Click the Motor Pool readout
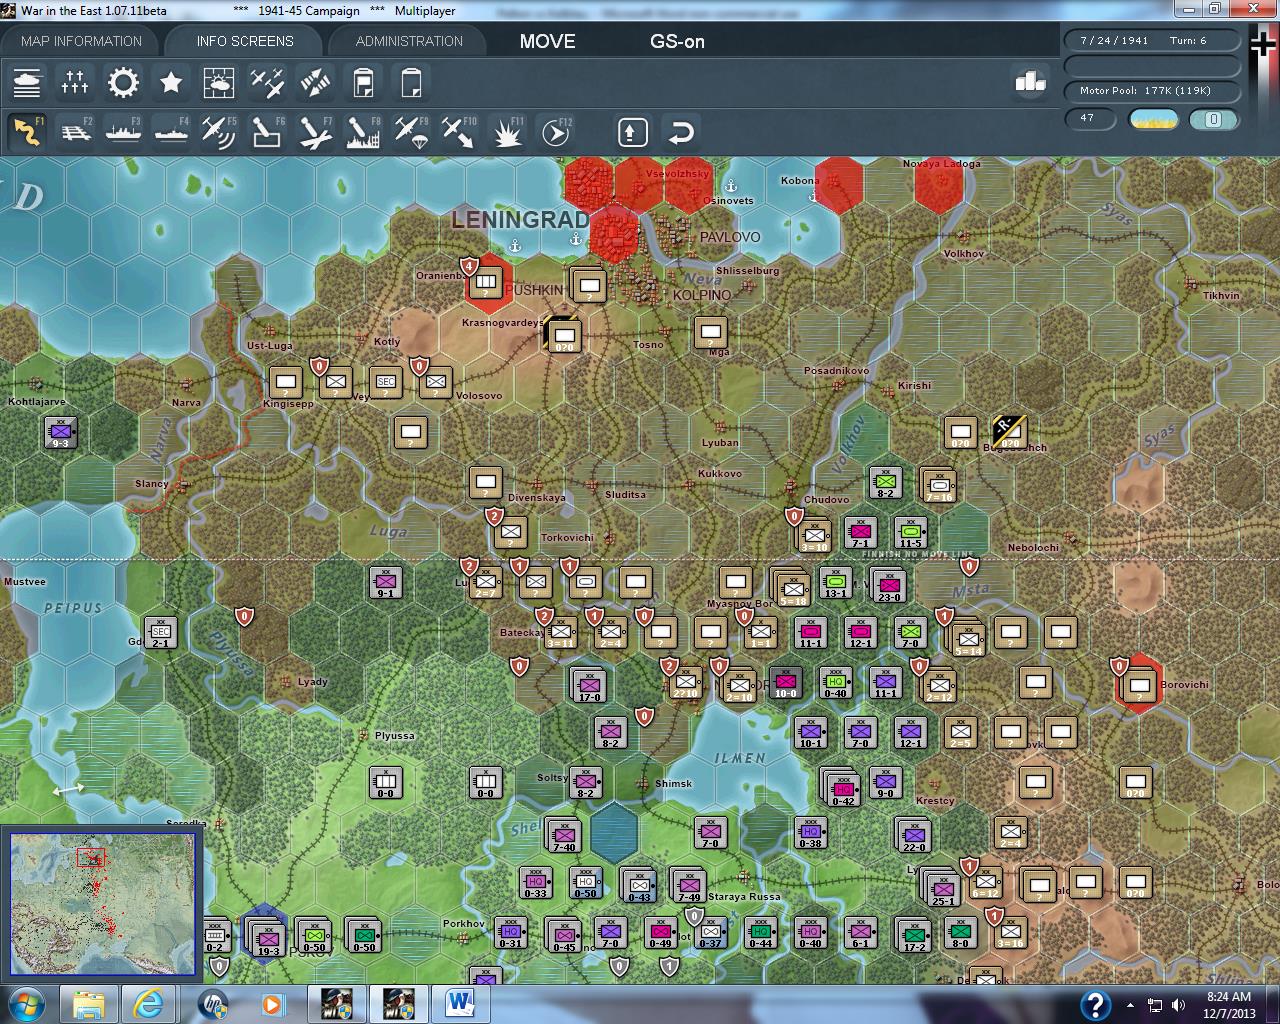The image size is (1280, 1024). [x=1152, y=90]
